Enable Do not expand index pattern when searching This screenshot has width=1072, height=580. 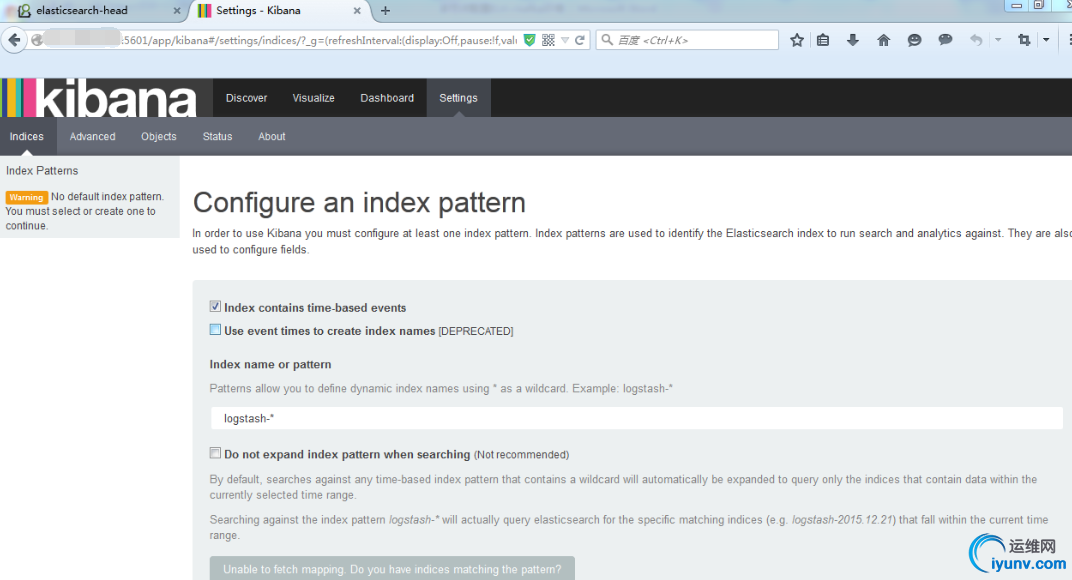215,453
